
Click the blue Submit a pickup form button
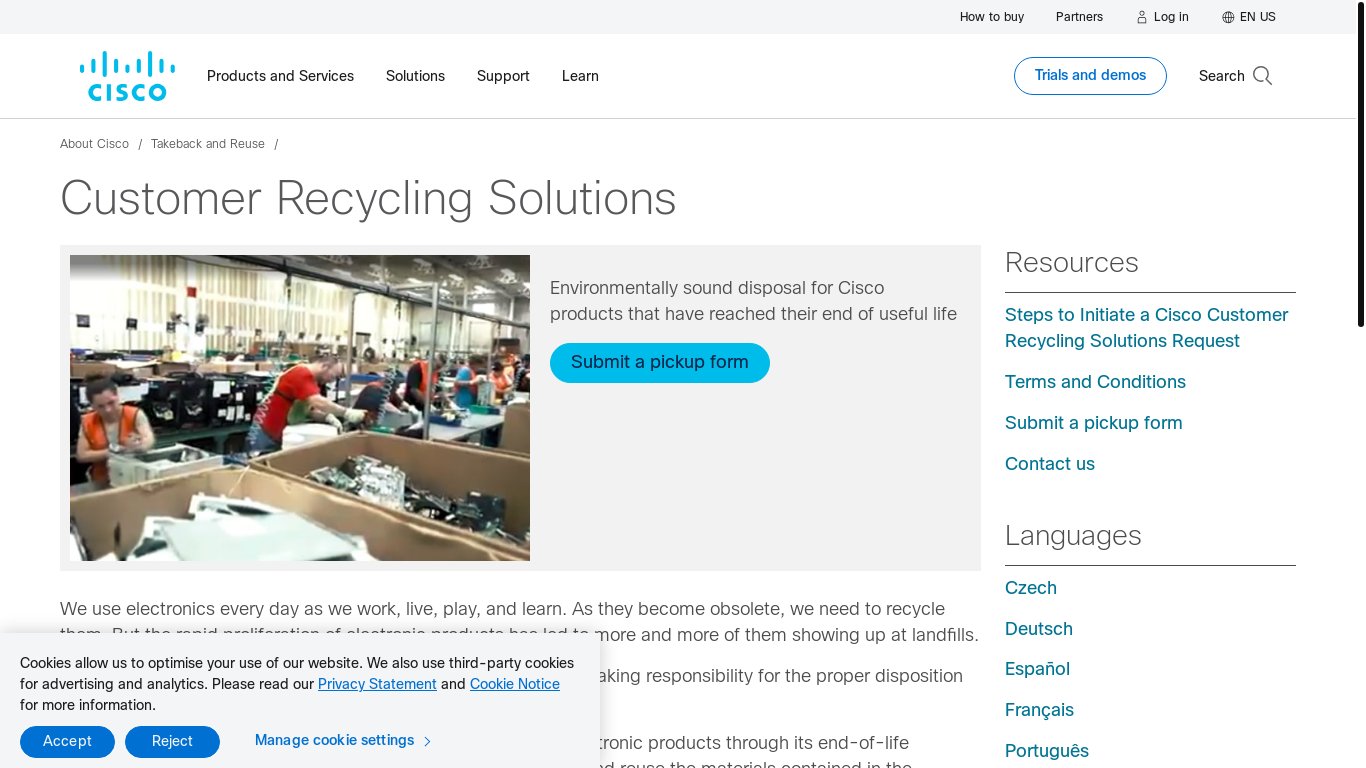(660, 363)
